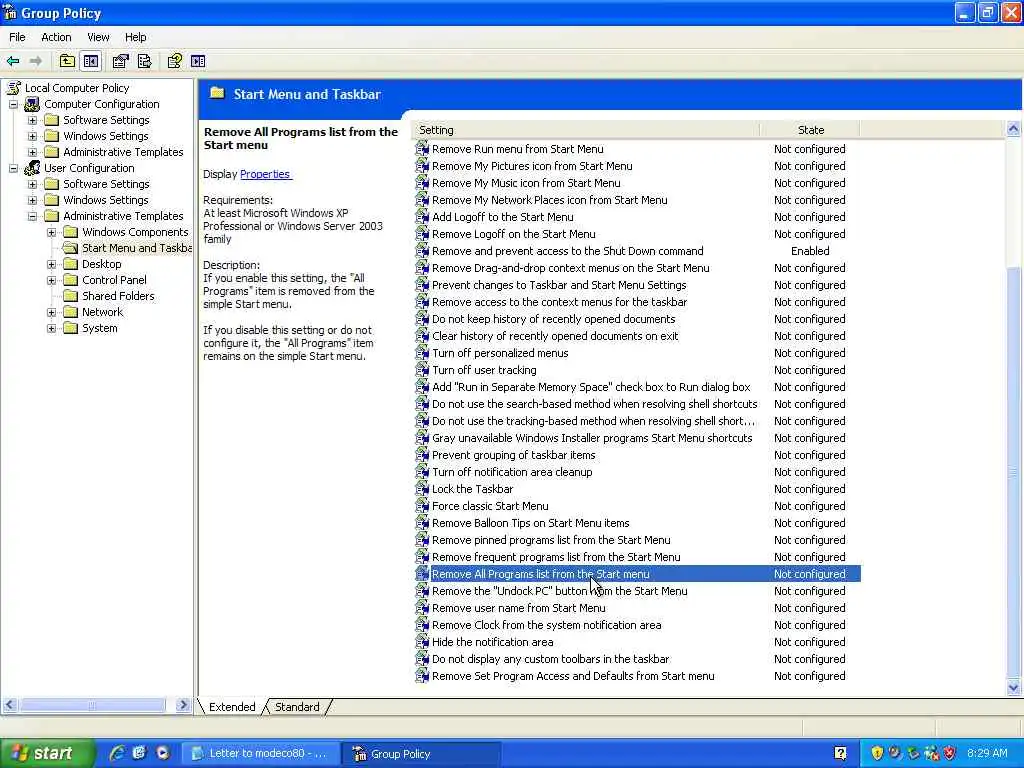Image resolution: width=1024 pixels, height=768 pixels.
Task: Select Turn off personalized menus setting
Action: point(500,353)
